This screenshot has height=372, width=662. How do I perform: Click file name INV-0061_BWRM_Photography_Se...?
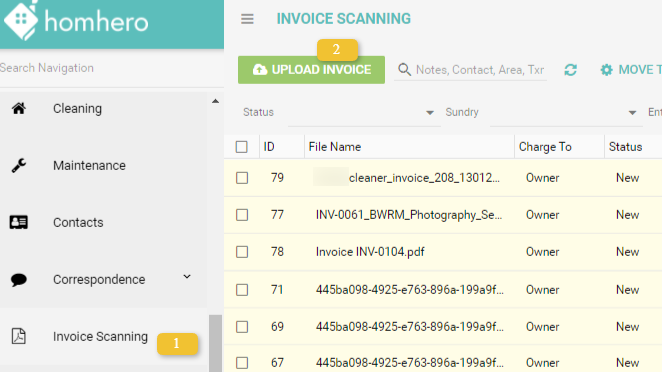pyautogui.click(x=409, y=215)
